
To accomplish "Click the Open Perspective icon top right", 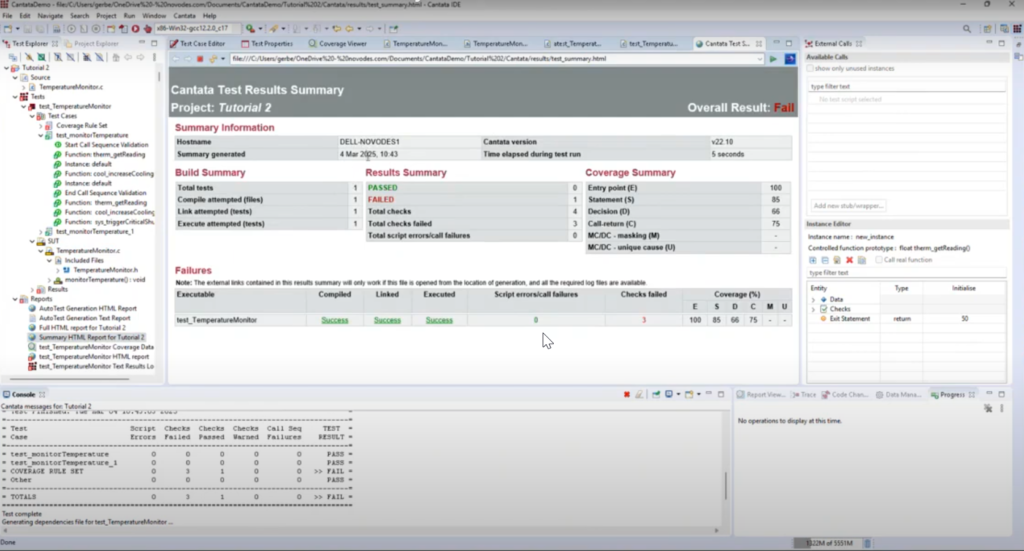I will (x=987, y=29).
